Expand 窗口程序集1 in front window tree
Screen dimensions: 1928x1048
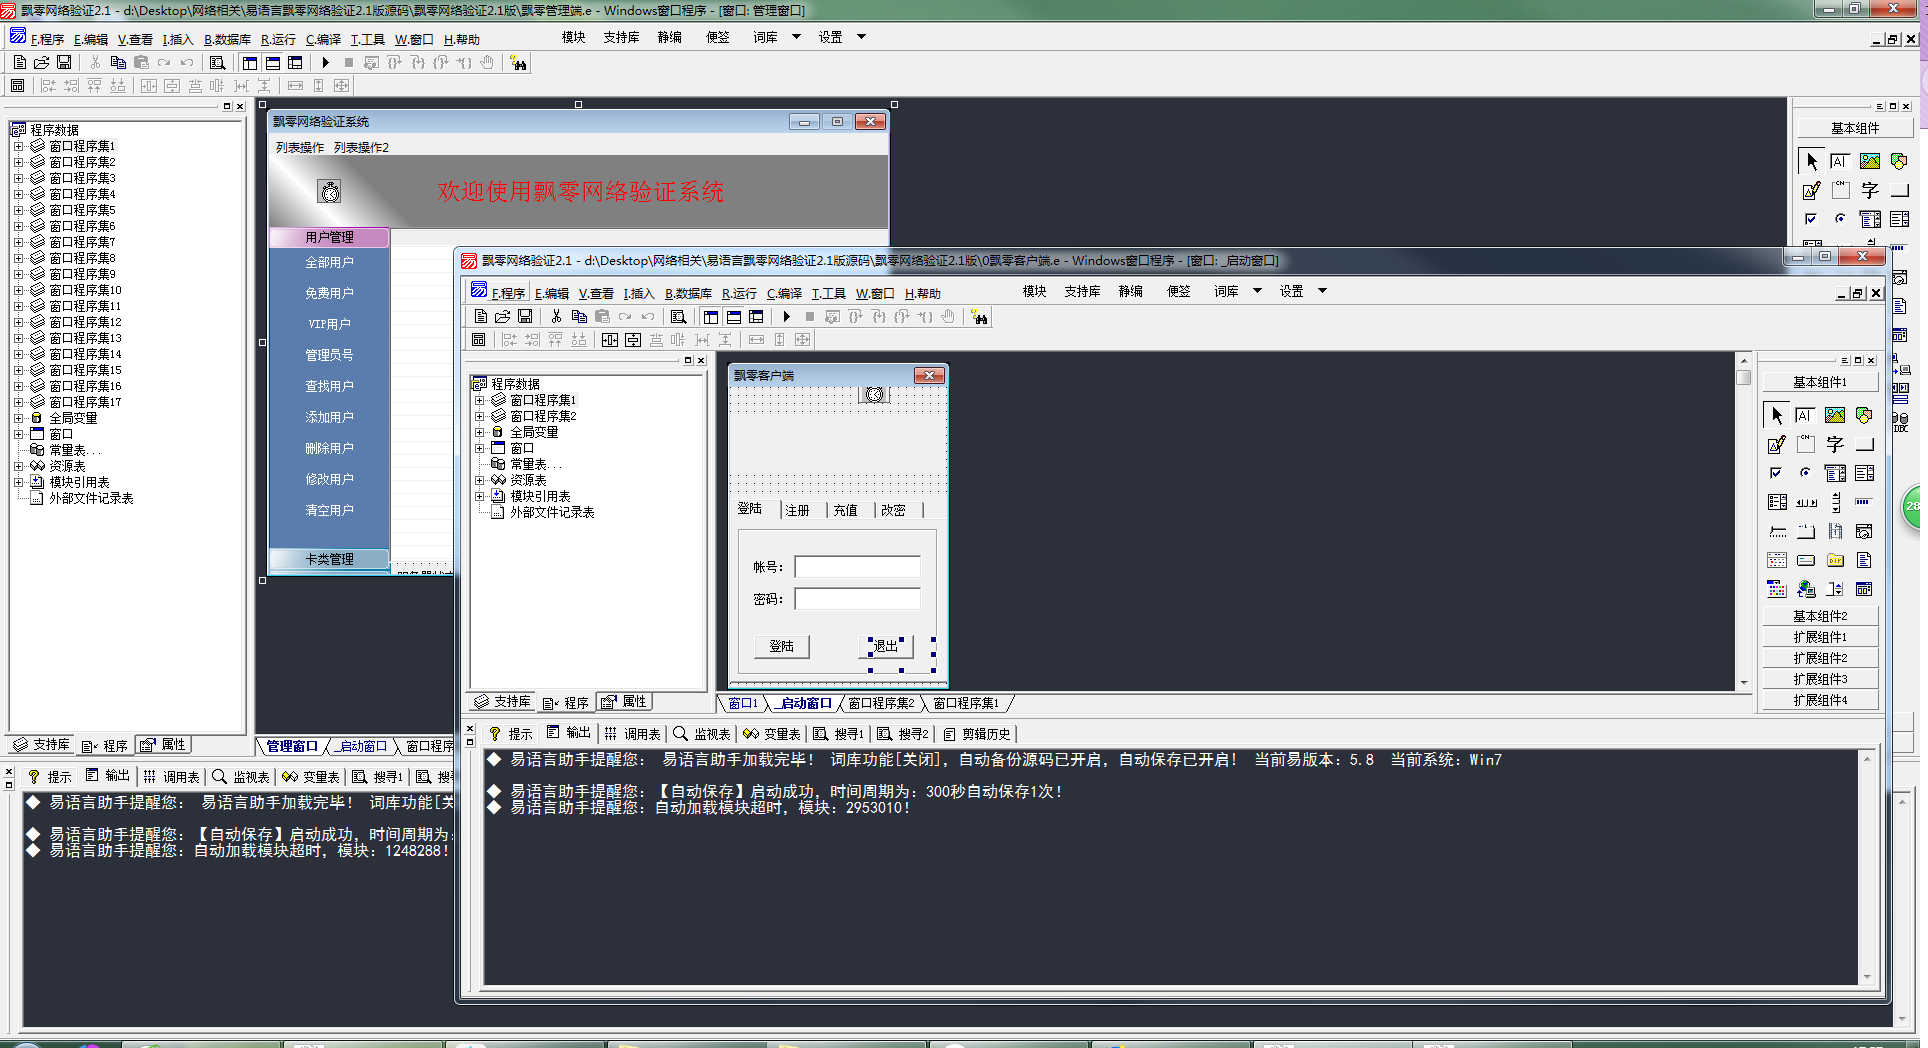pos(479,400)
